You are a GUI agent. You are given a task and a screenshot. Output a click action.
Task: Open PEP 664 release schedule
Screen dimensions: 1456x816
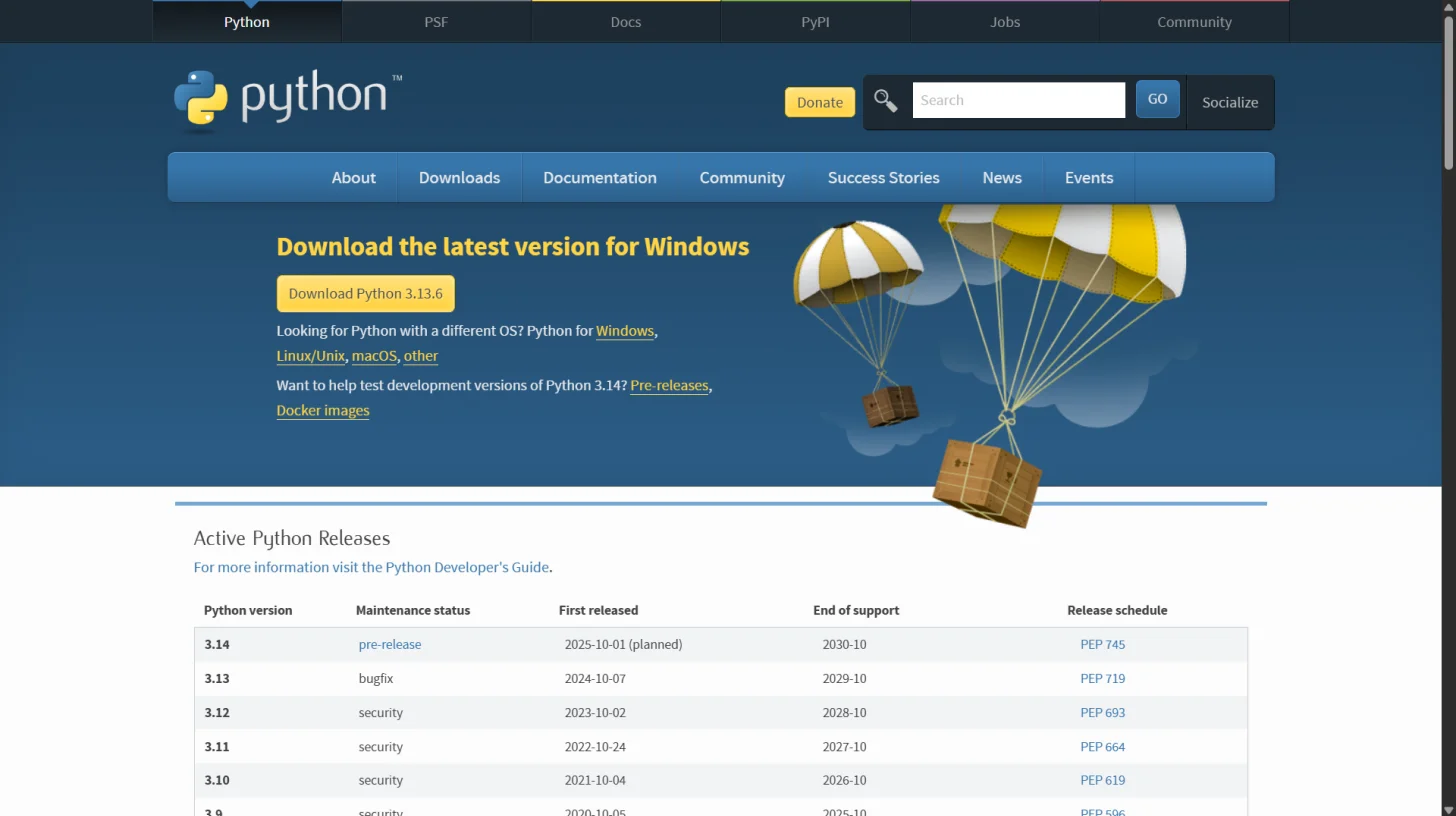(1103, 746)
